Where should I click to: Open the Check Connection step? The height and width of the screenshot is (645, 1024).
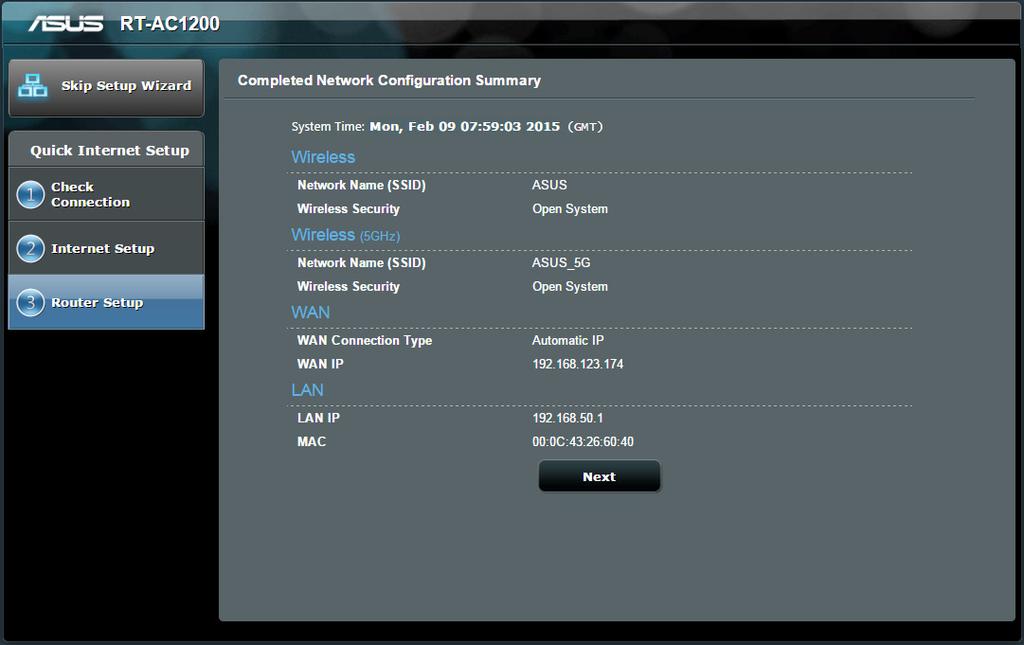[x=106, y=195]
